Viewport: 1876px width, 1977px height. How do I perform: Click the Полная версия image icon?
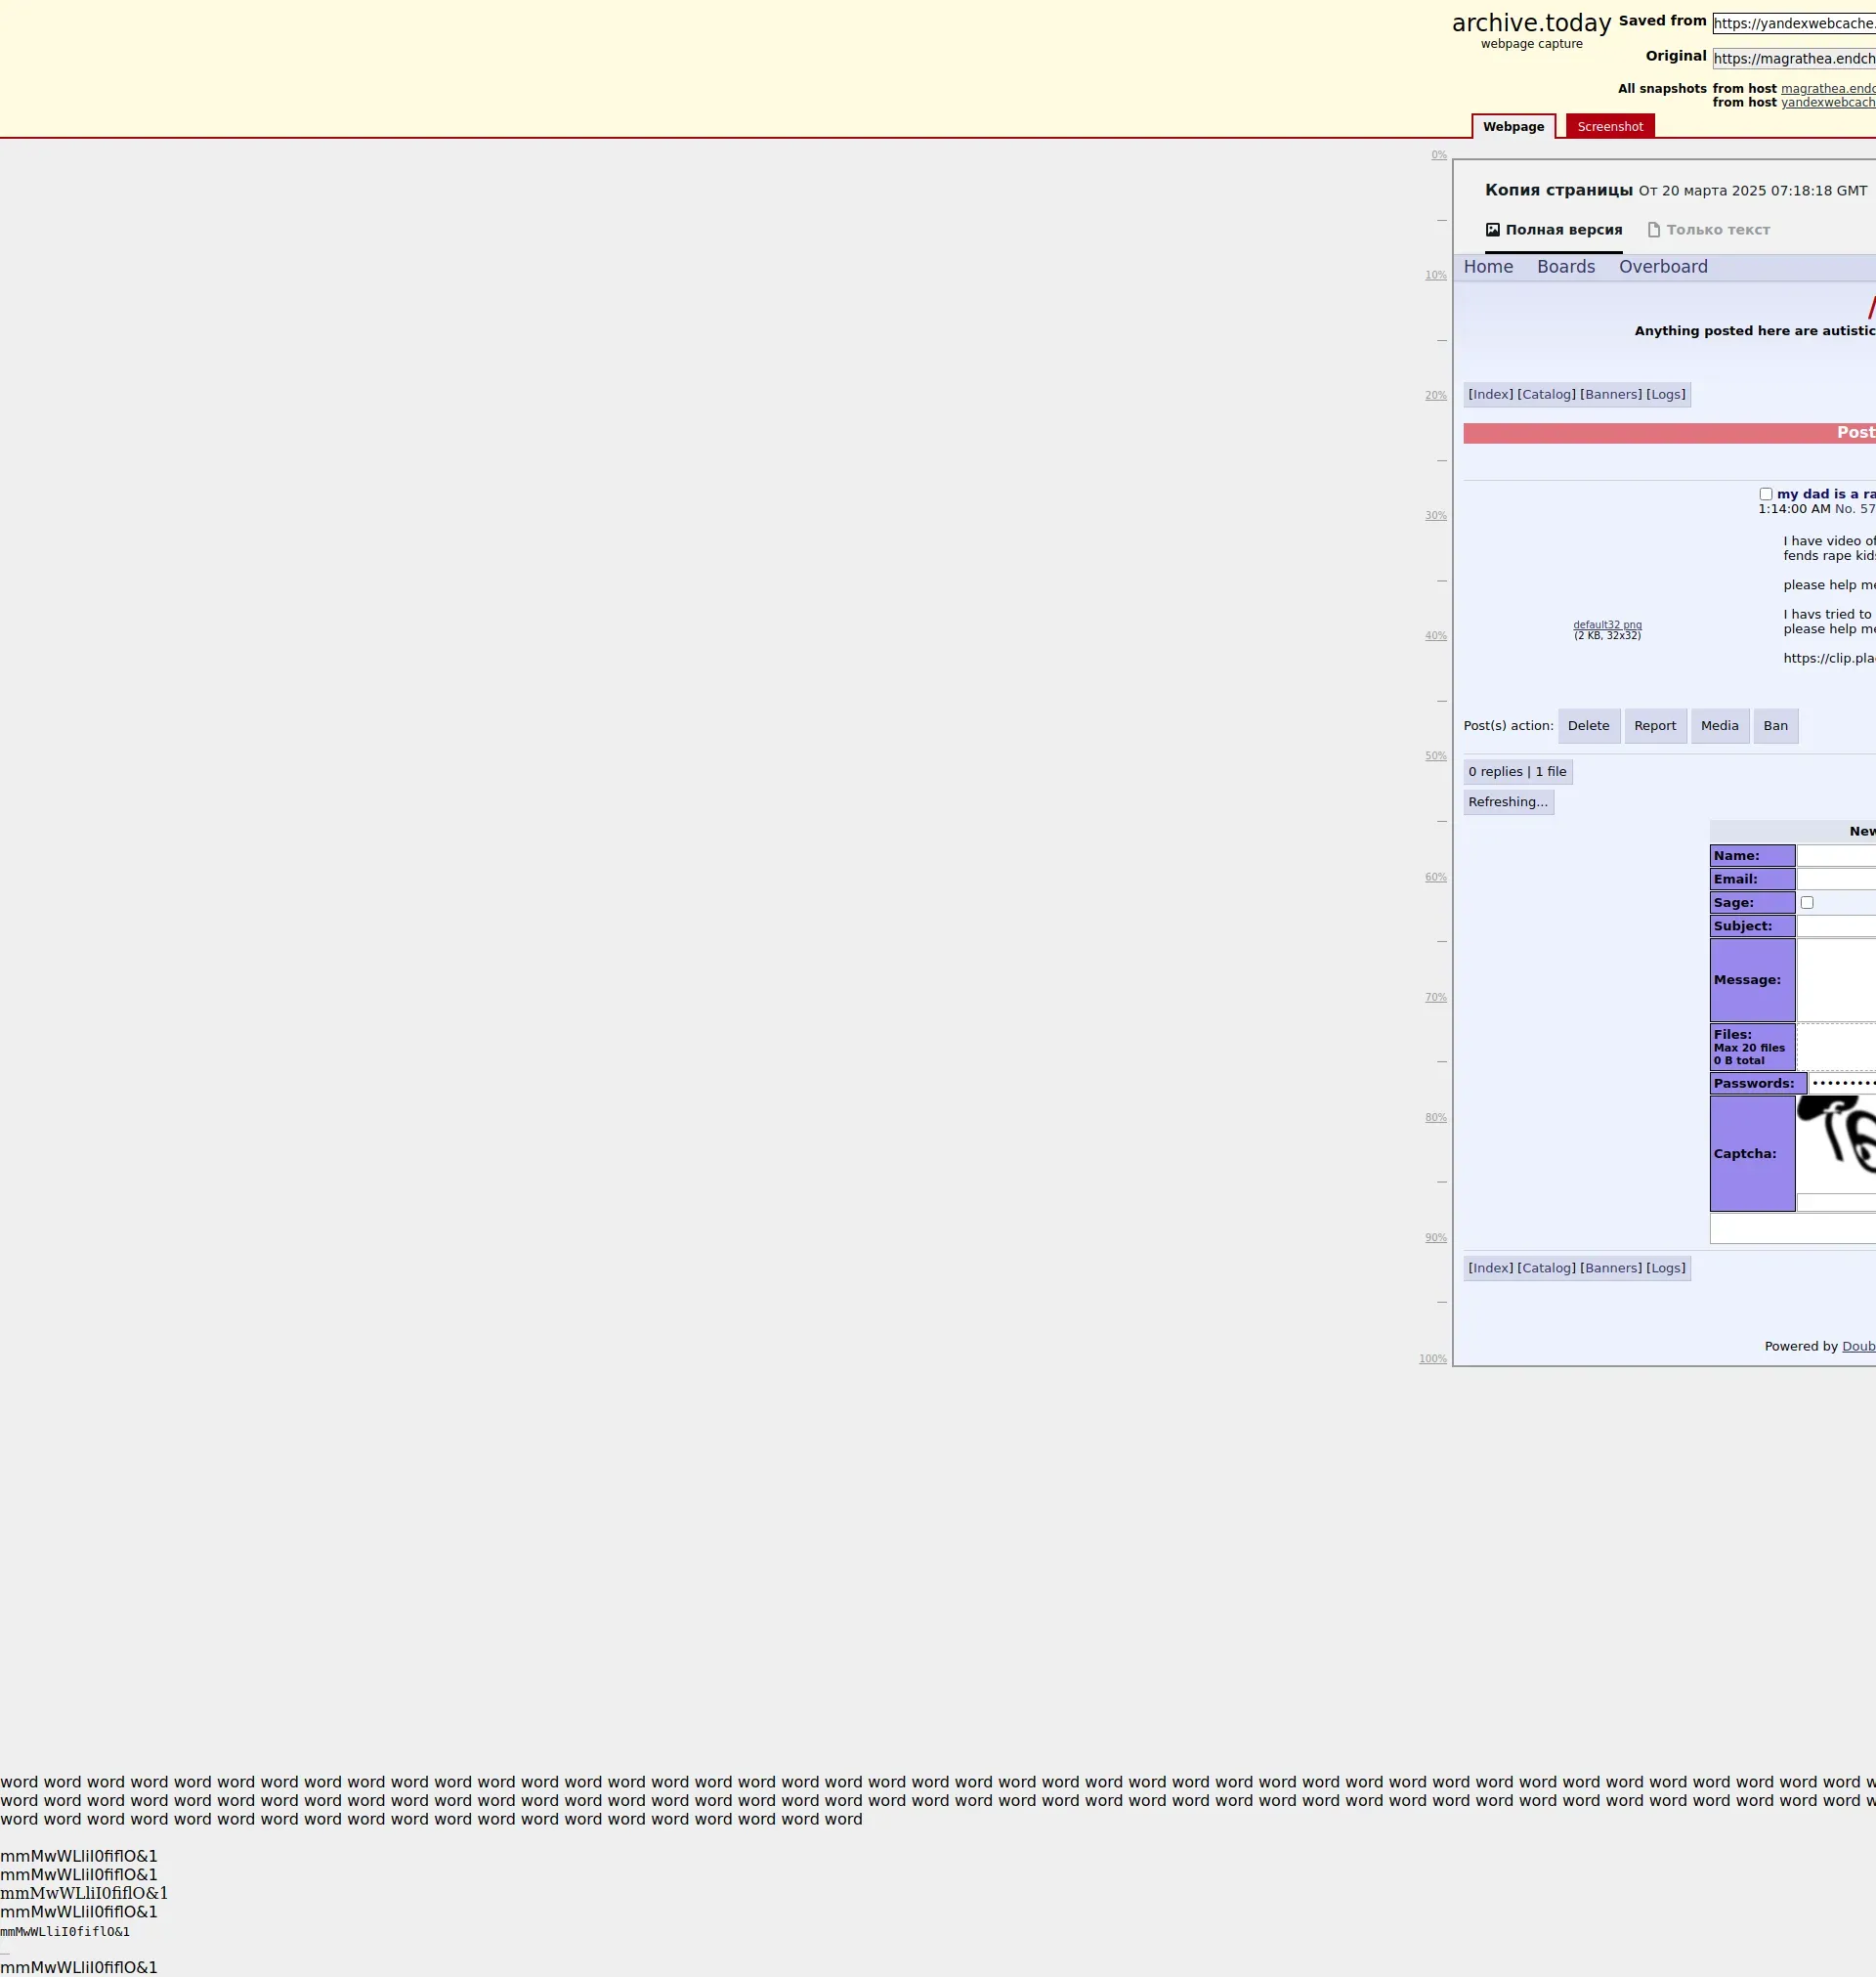1492,230
